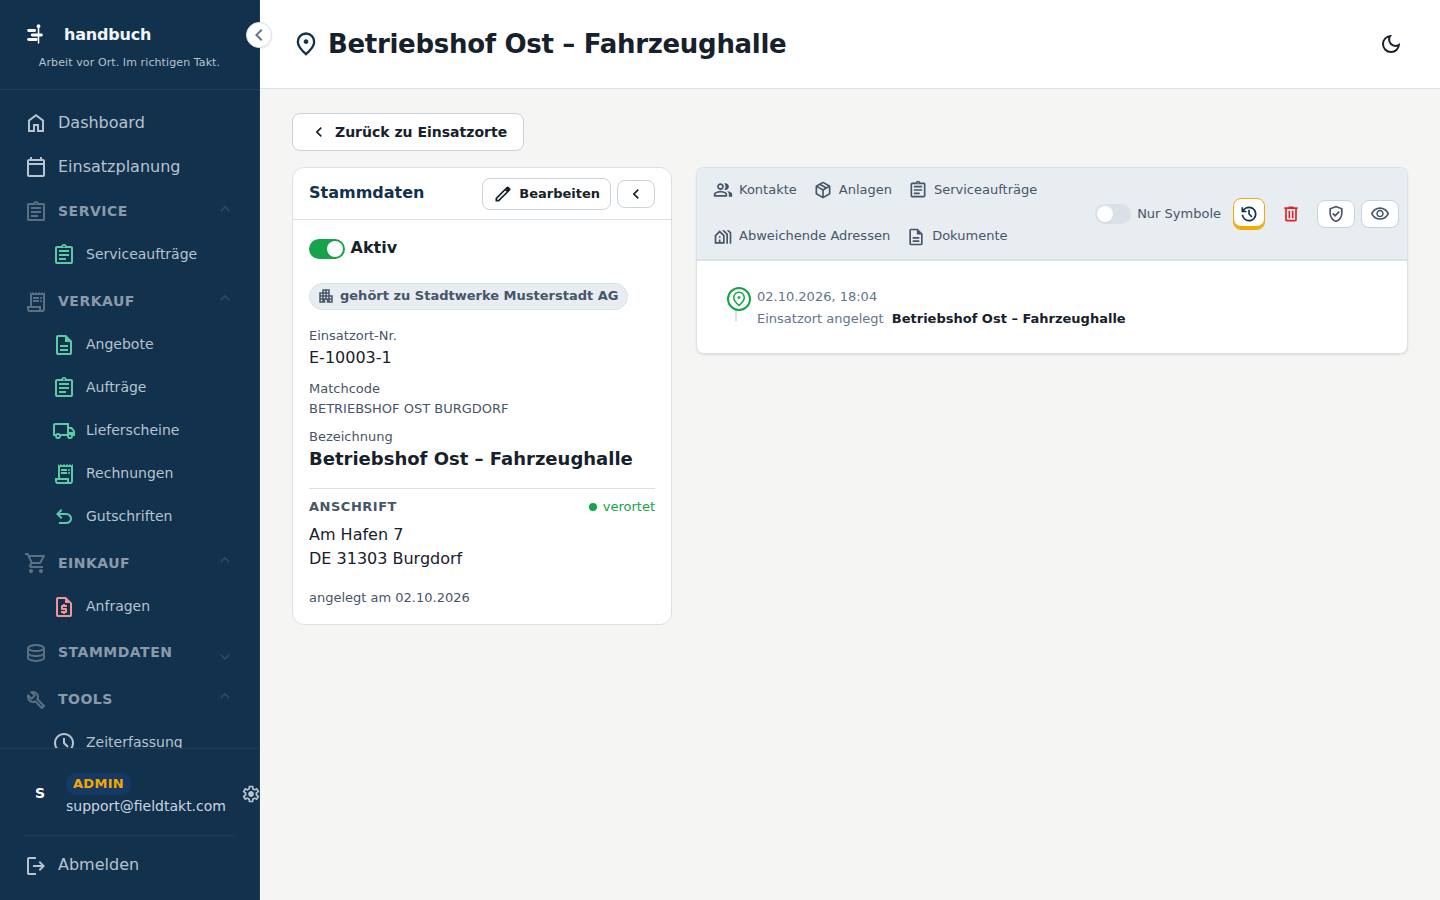Open user settings gear icon
The width and height of the screenshot is (1440, 900).
[x=251, y=794]
